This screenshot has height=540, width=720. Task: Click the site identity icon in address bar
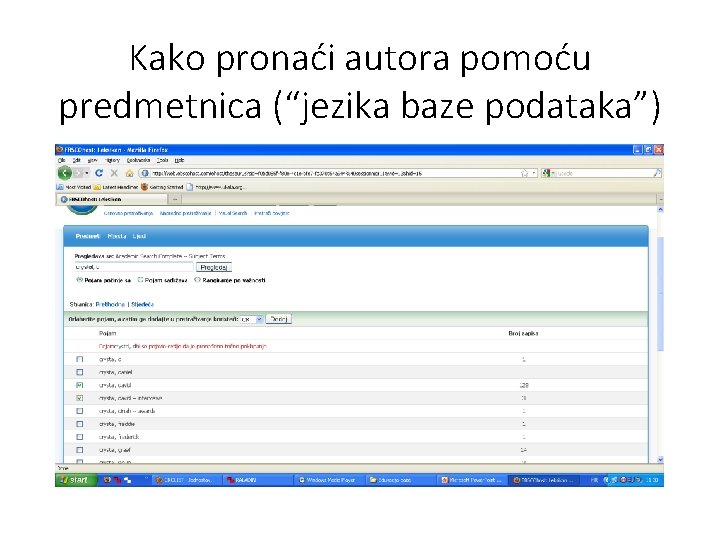(145, 173)
